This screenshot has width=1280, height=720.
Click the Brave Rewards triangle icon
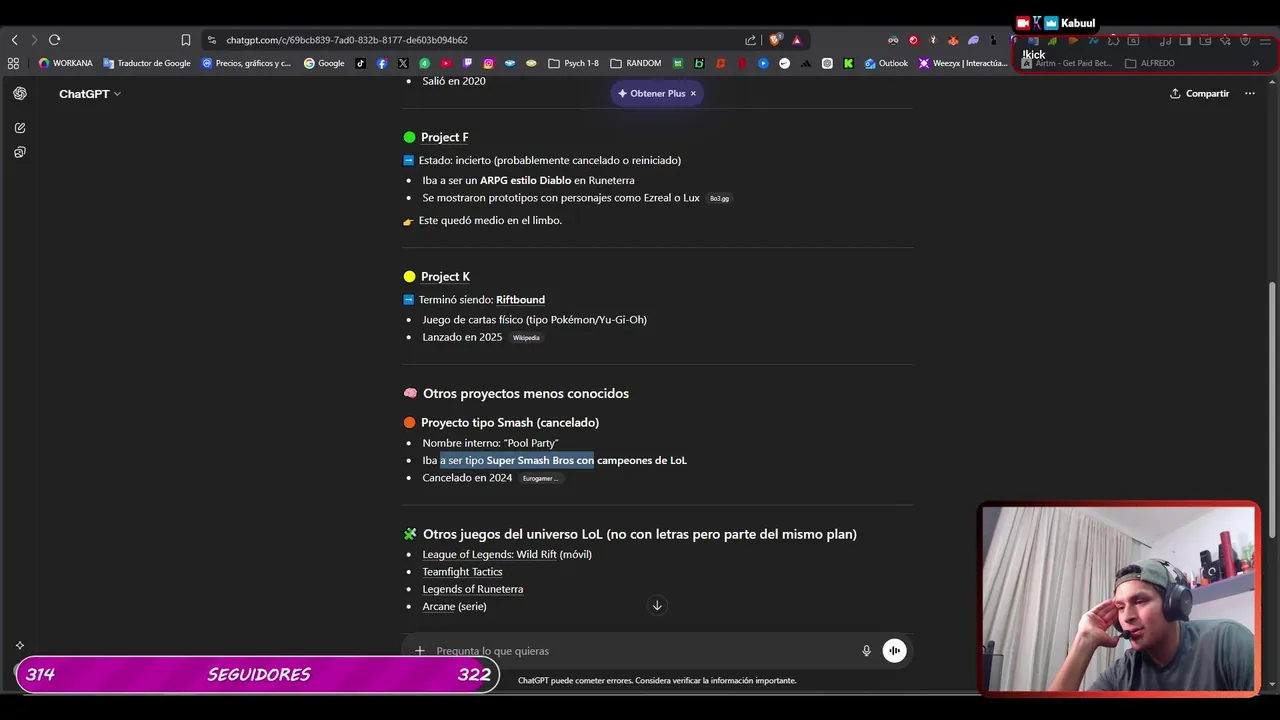[796, 40]
